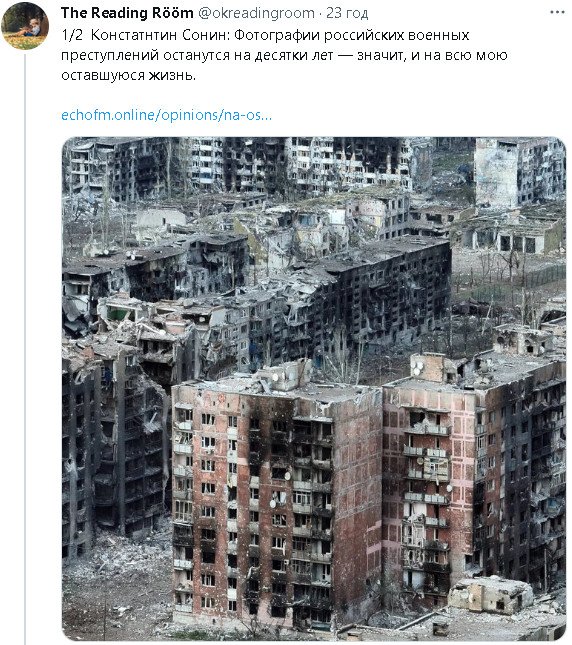The image size is (572, 645).
Task: Click the name 'Константин Сонин' in the tweet
Action: click(x=158, y=35)
